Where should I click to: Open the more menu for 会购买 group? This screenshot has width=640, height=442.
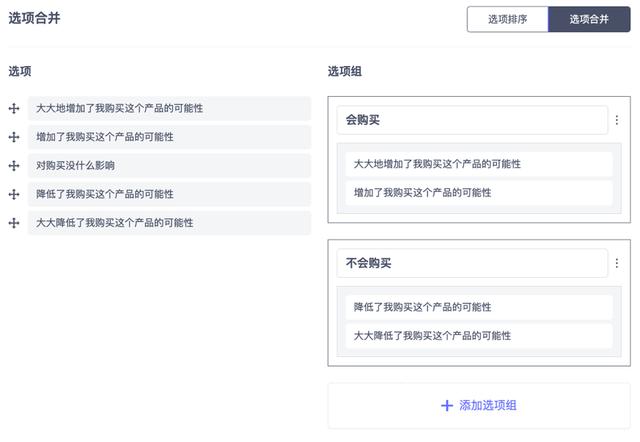pyautogui.click(x=616, y=120)
